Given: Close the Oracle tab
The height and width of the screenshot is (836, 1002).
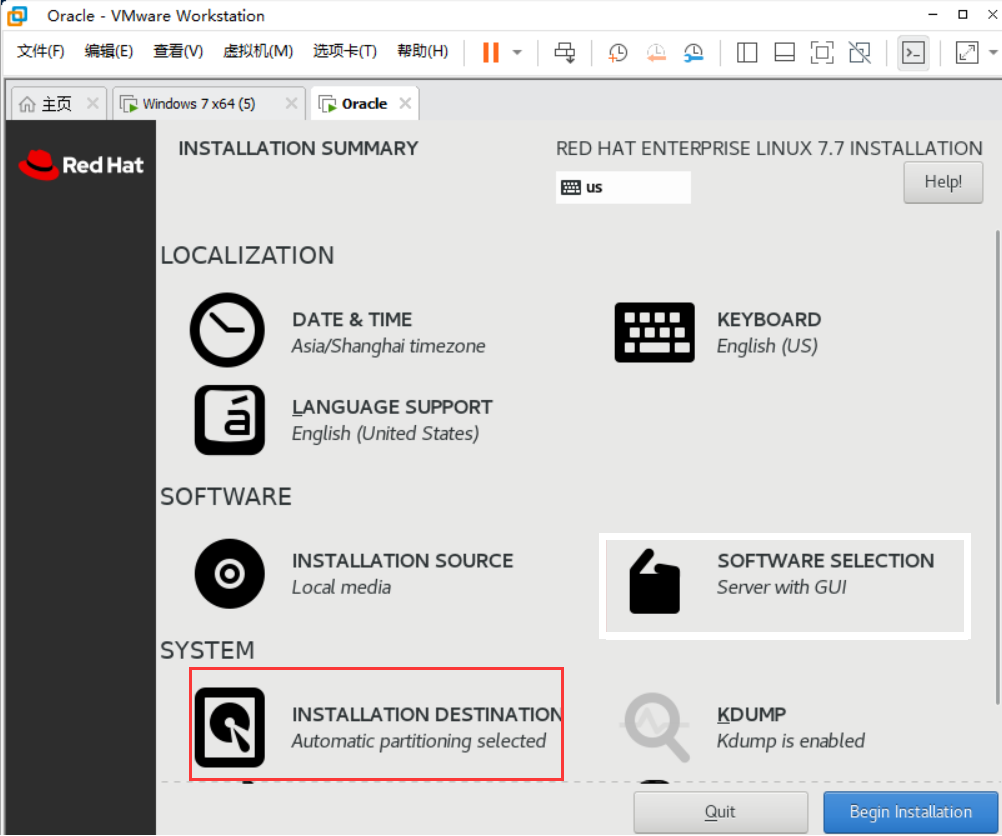Looking at the screenshot, I should click(405, 103).
